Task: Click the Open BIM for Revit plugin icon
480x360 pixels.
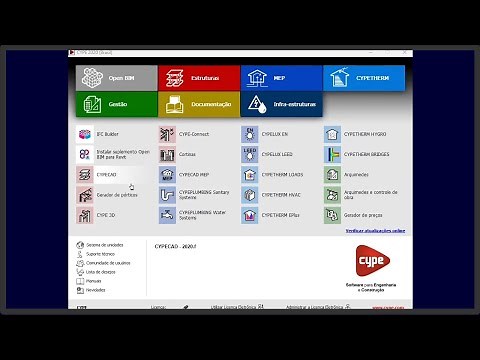Action: click(x=85, y=154)
